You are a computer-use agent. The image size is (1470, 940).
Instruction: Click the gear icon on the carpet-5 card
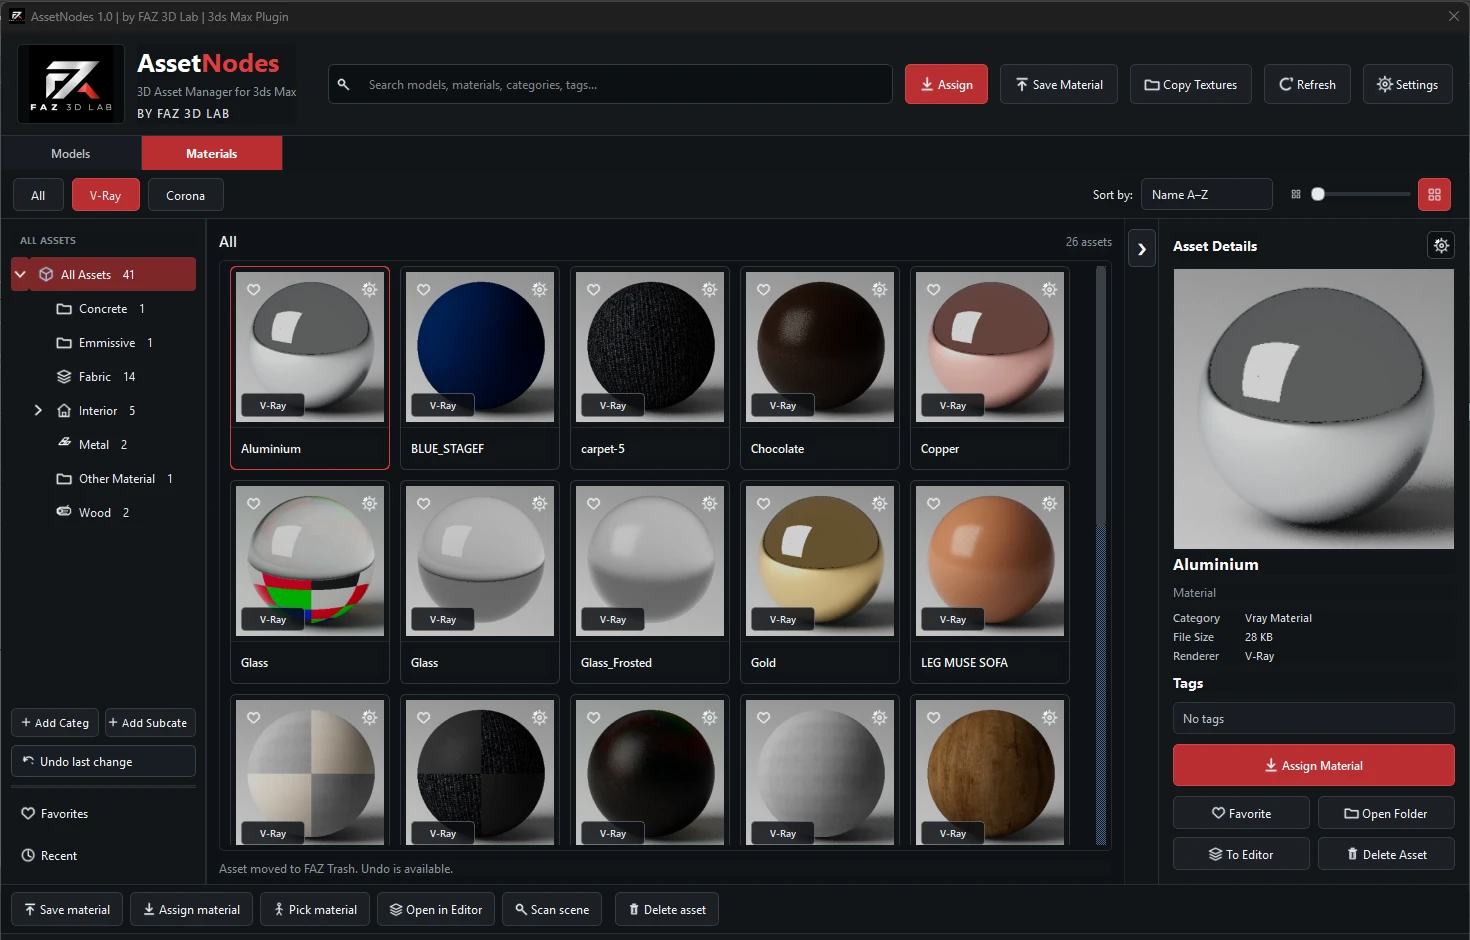[709, 289]
